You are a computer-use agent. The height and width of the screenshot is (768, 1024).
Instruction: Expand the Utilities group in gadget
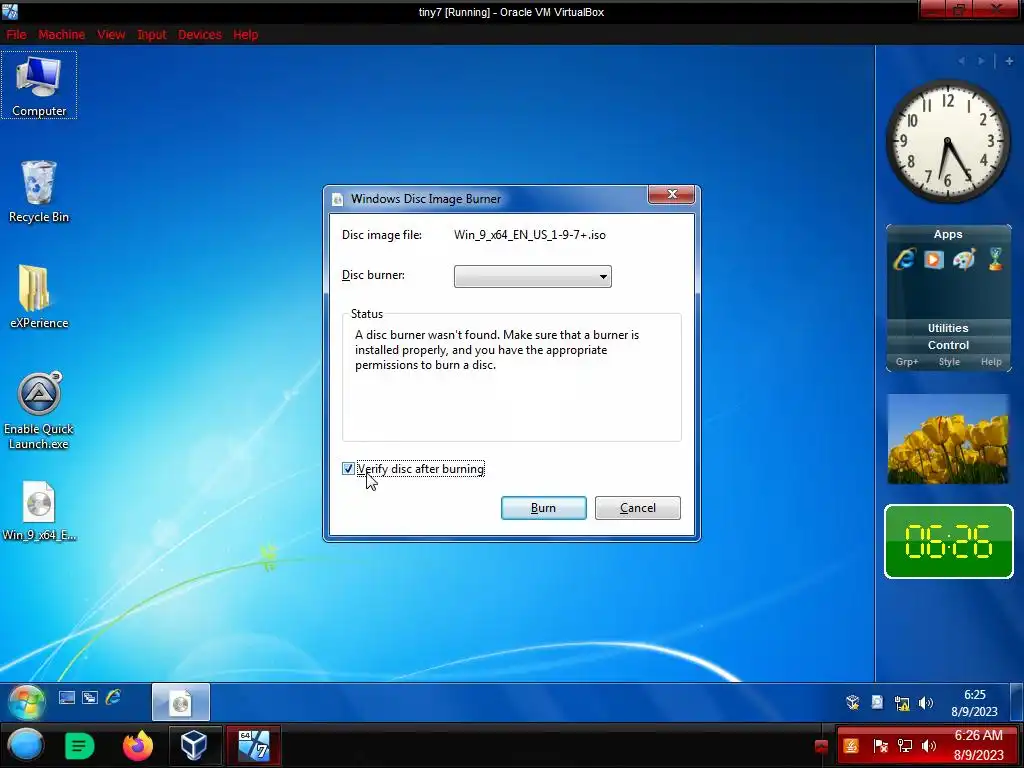click(948, 328)
